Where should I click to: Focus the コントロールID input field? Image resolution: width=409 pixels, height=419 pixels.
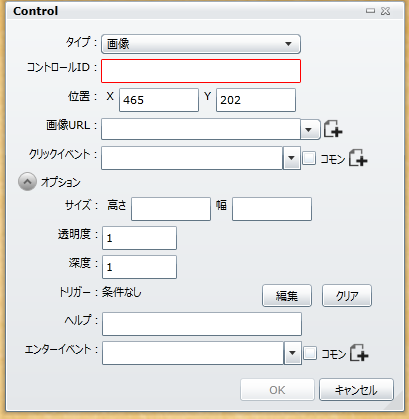tap(201, 71)
